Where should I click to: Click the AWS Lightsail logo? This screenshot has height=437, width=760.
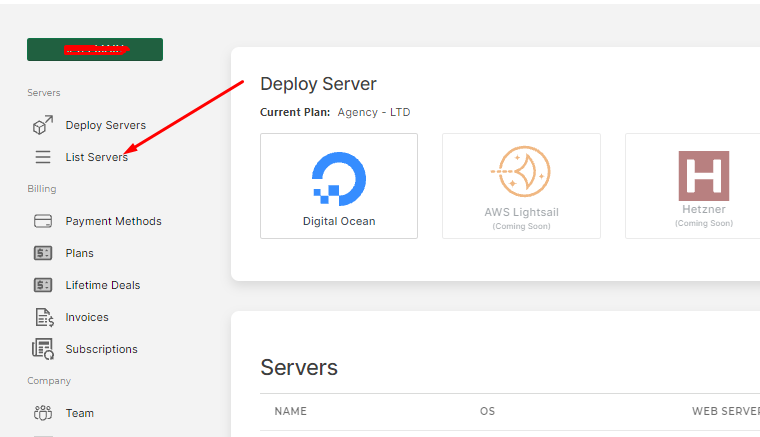(x=521, y=172)
